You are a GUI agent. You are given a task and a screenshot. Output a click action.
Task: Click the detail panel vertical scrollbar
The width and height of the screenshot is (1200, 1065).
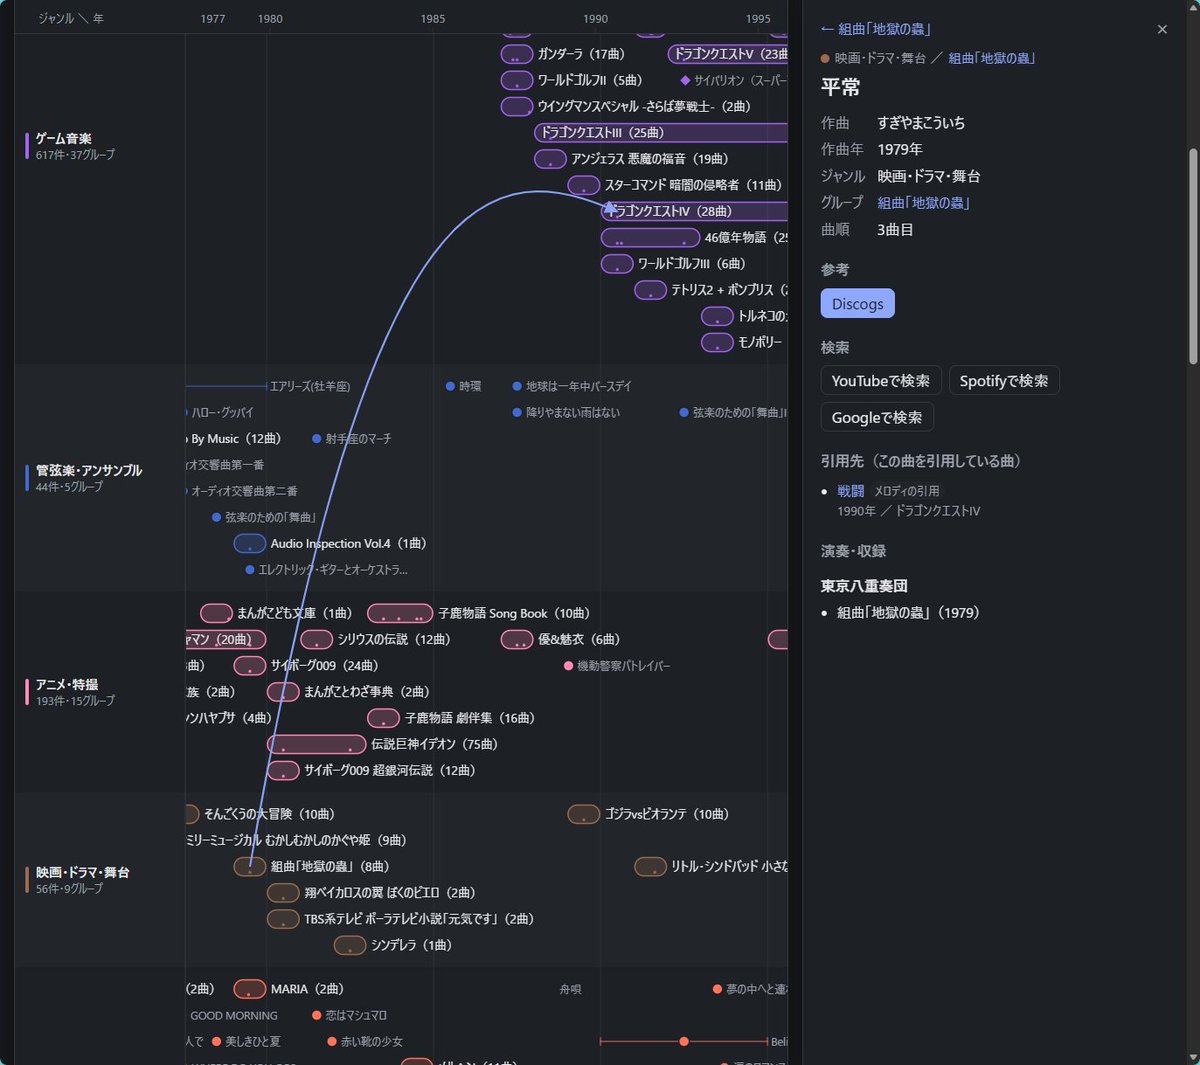1193,257
